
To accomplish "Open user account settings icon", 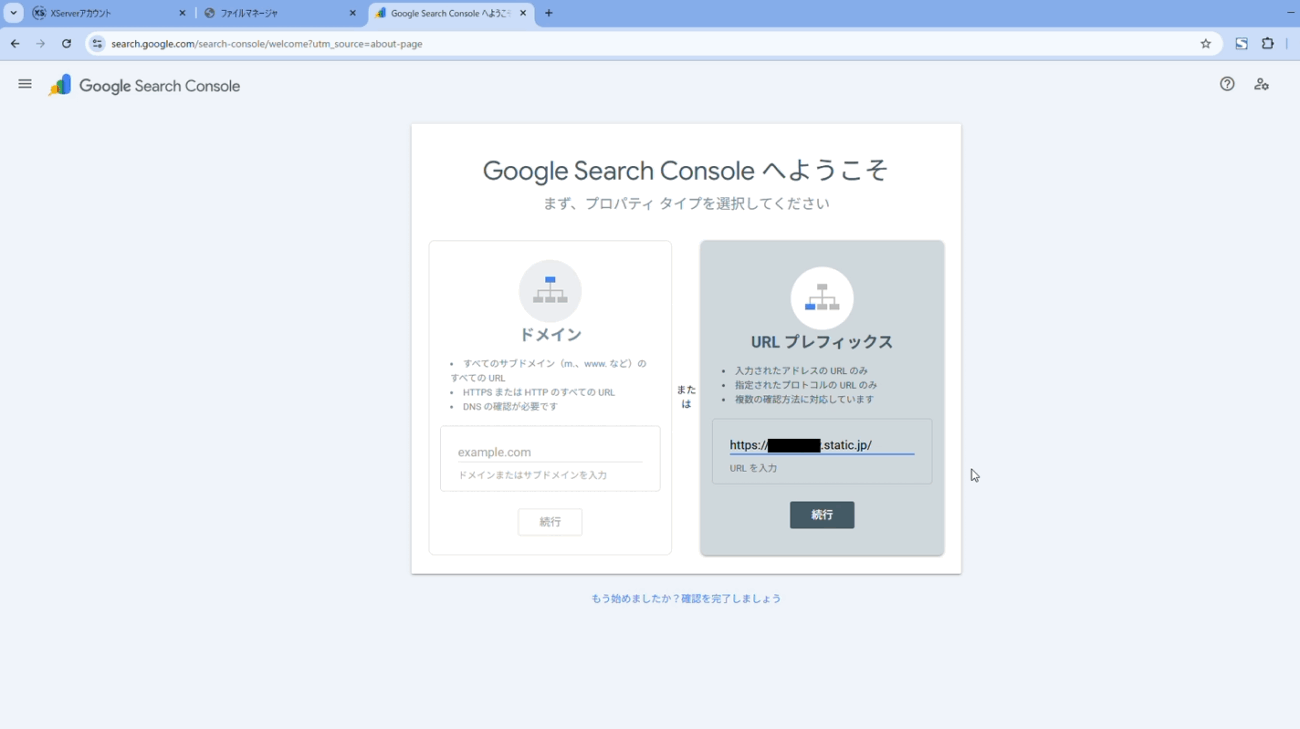I will (1261, 84).
